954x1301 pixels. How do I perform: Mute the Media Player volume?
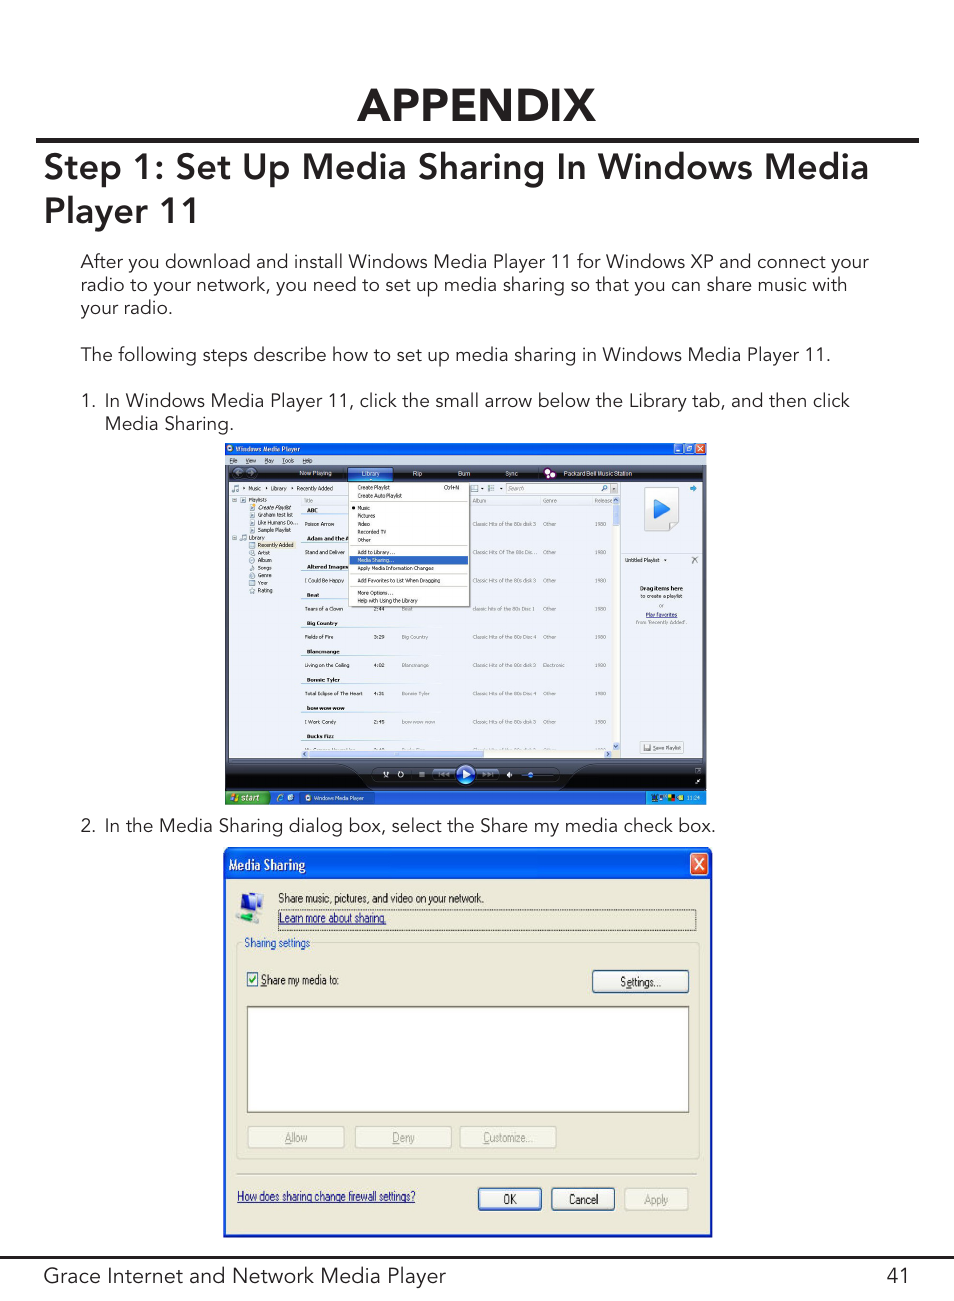point(509,774)
